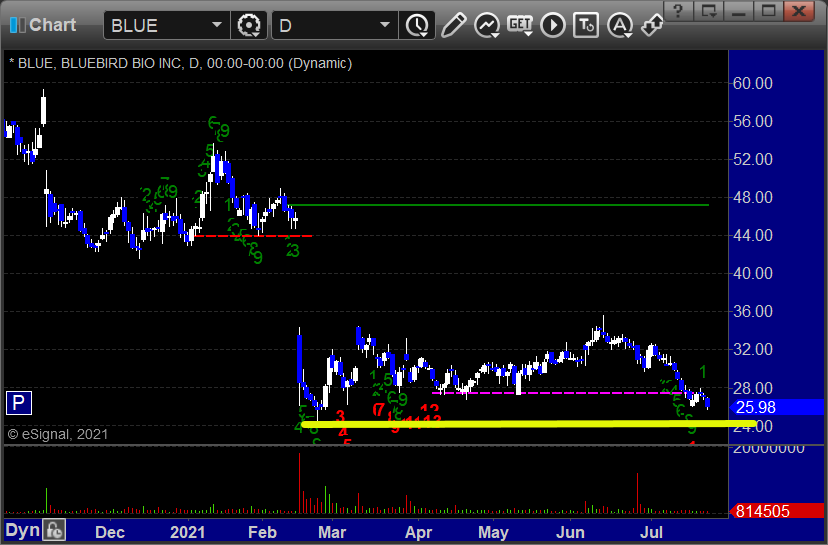Select the yellow horizontal support line
Image resolution: width=828 pixels, height=545 pixels.
pos(528,424)
